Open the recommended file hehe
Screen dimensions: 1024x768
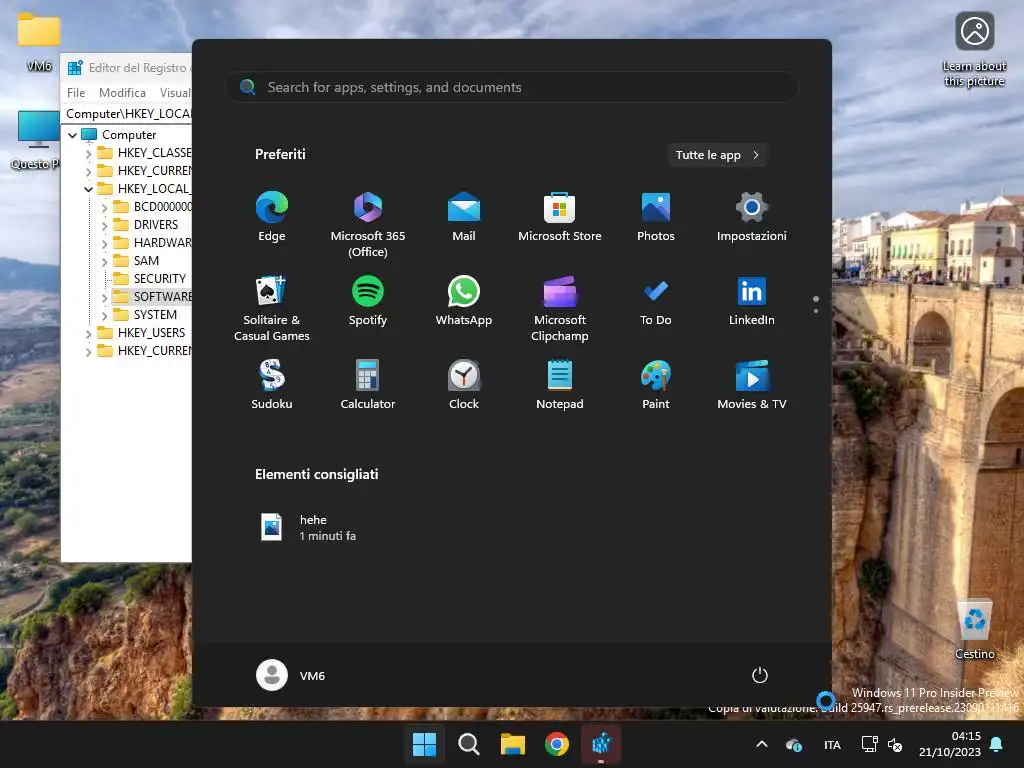click(x=309, y=528)
